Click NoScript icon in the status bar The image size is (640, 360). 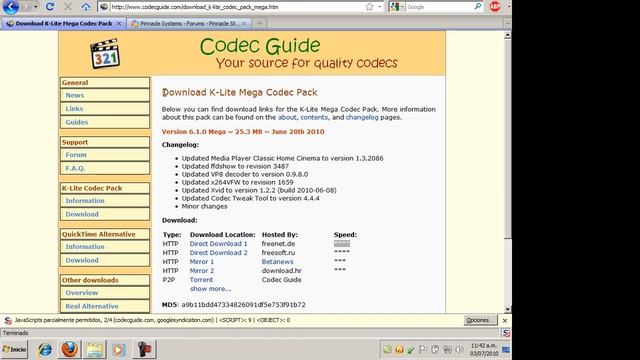(x=506, y=333)
